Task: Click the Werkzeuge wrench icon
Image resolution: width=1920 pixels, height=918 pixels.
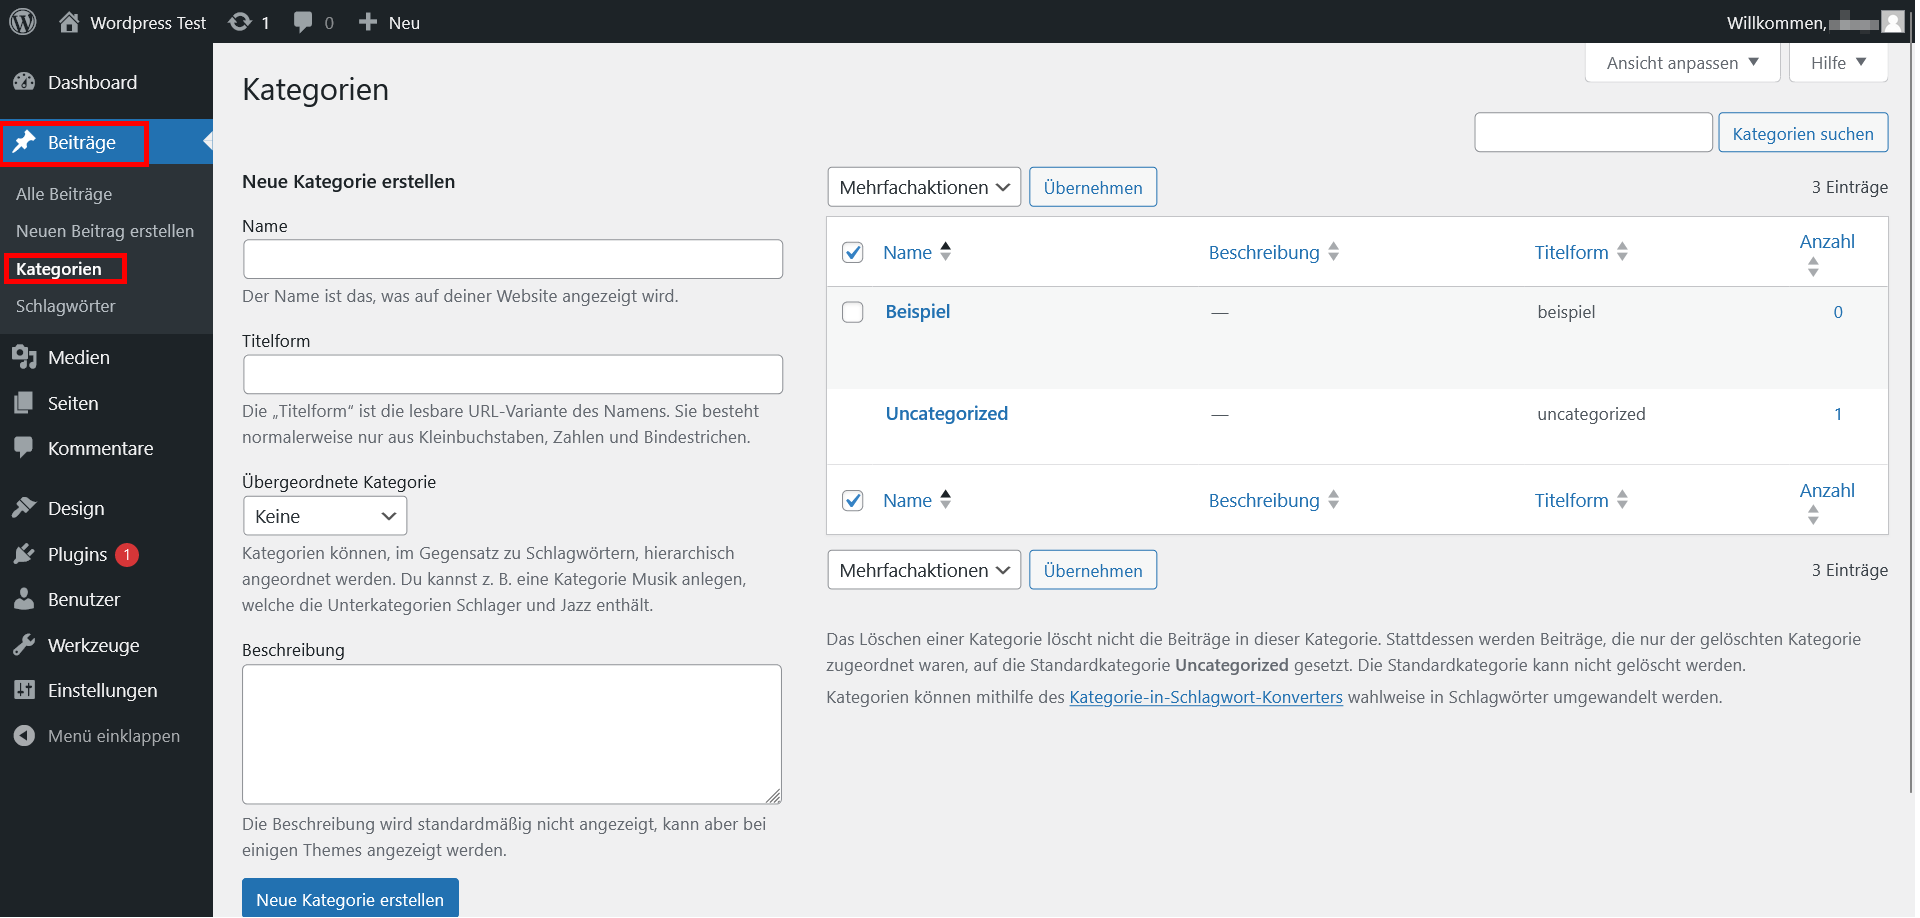Action: pyautogui.click(x=24, y=645)
